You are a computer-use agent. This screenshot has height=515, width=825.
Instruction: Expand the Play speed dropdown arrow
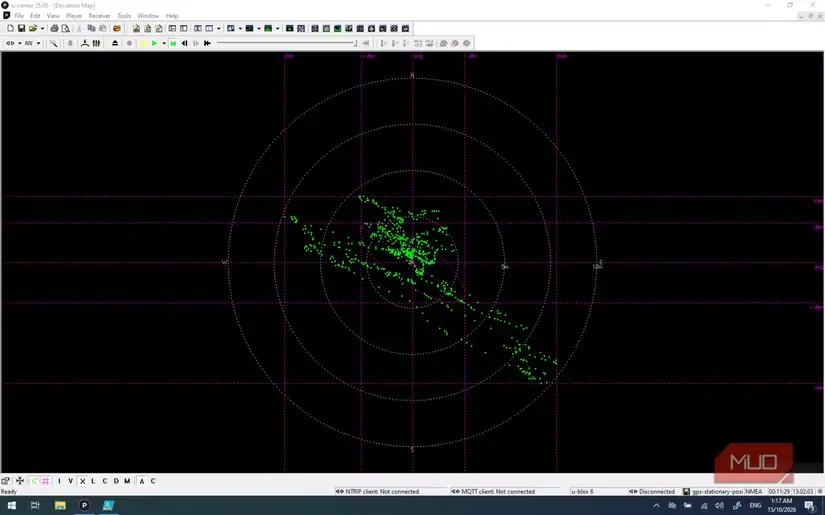point(164,43)
